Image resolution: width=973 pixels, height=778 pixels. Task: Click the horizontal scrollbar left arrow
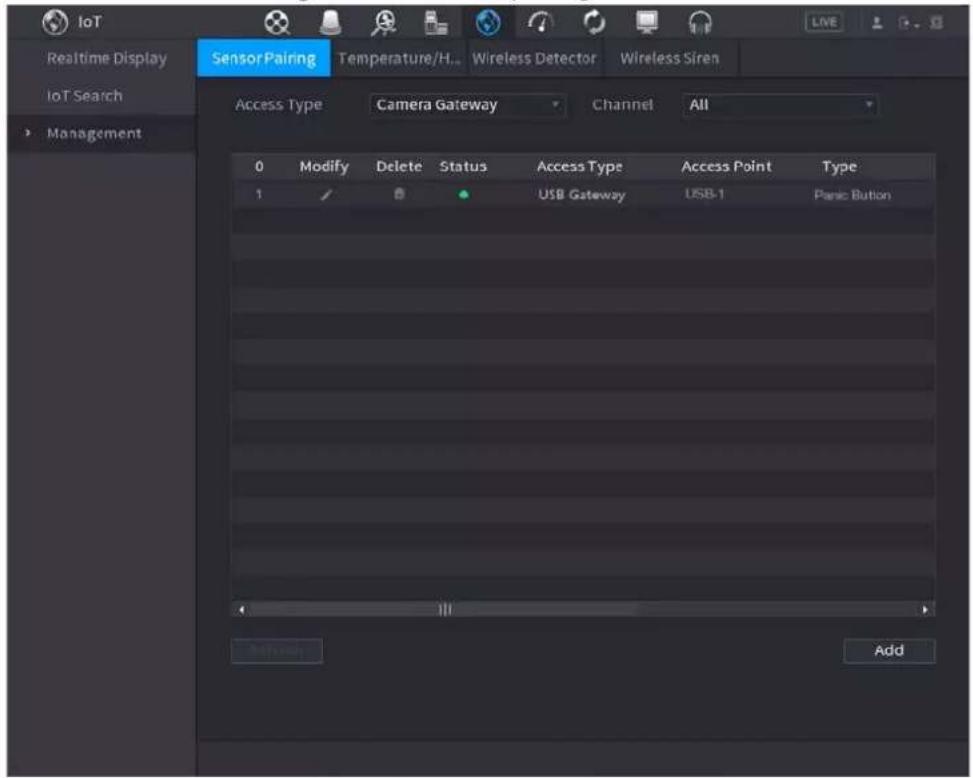[x=242, y=610]
